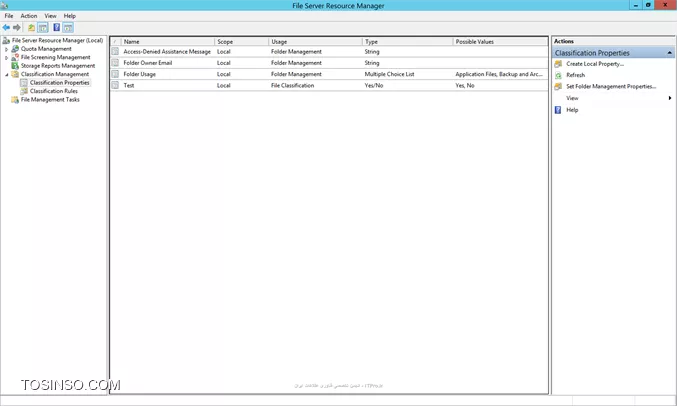Click the 'Yes, No' possible values cell
This screenshot has width=677, height=406.
[465, 86]
